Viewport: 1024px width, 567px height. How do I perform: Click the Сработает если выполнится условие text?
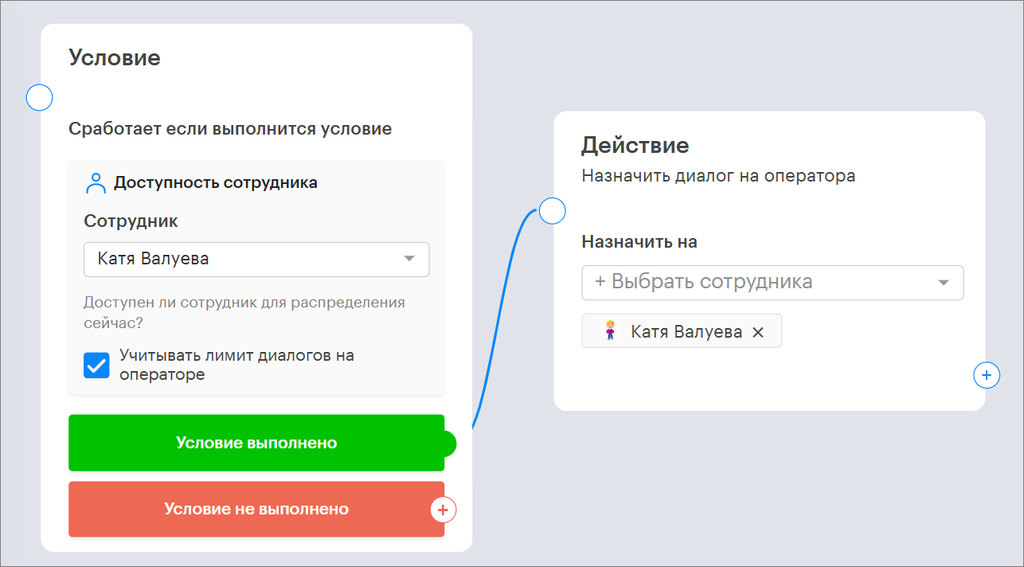(x=231, y=129)
